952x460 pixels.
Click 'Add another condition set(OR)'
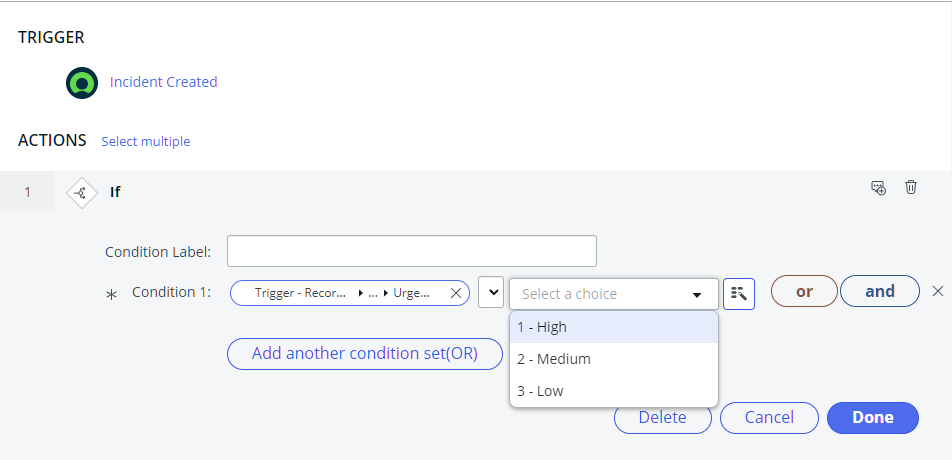click(364, 353)
